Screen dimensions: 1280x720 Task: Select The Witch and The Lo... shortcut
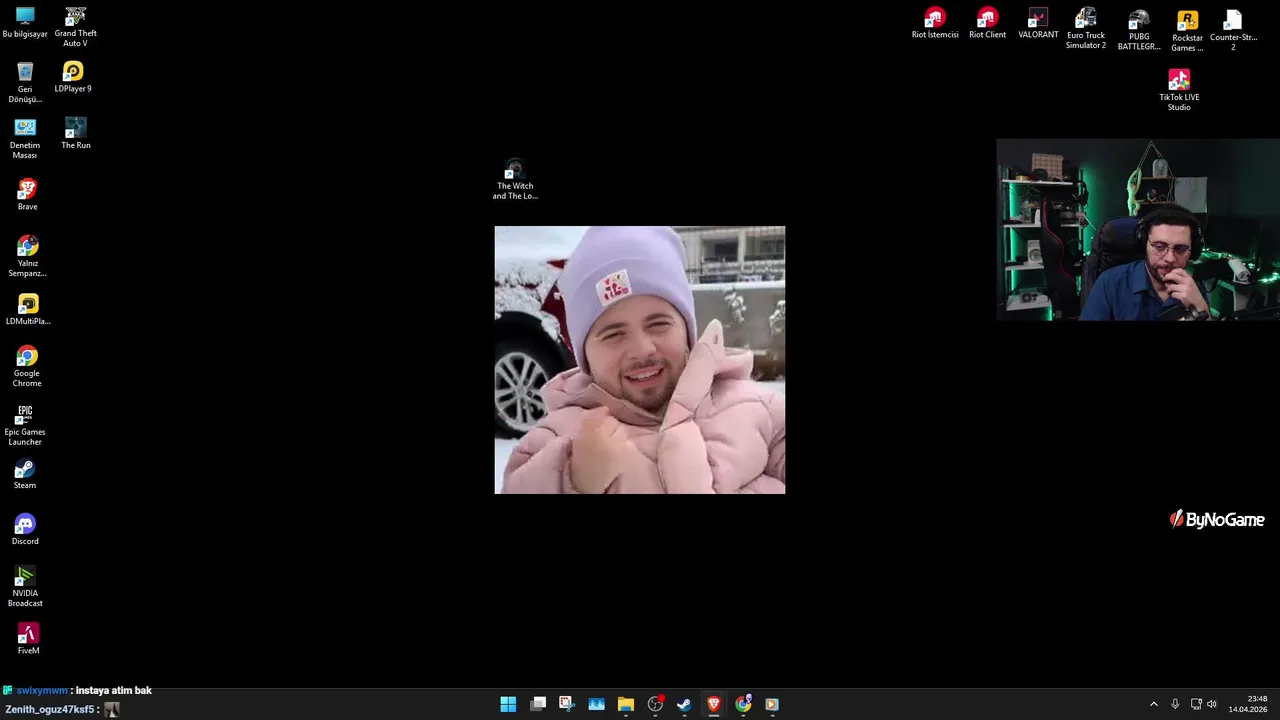tap(515, 179)
